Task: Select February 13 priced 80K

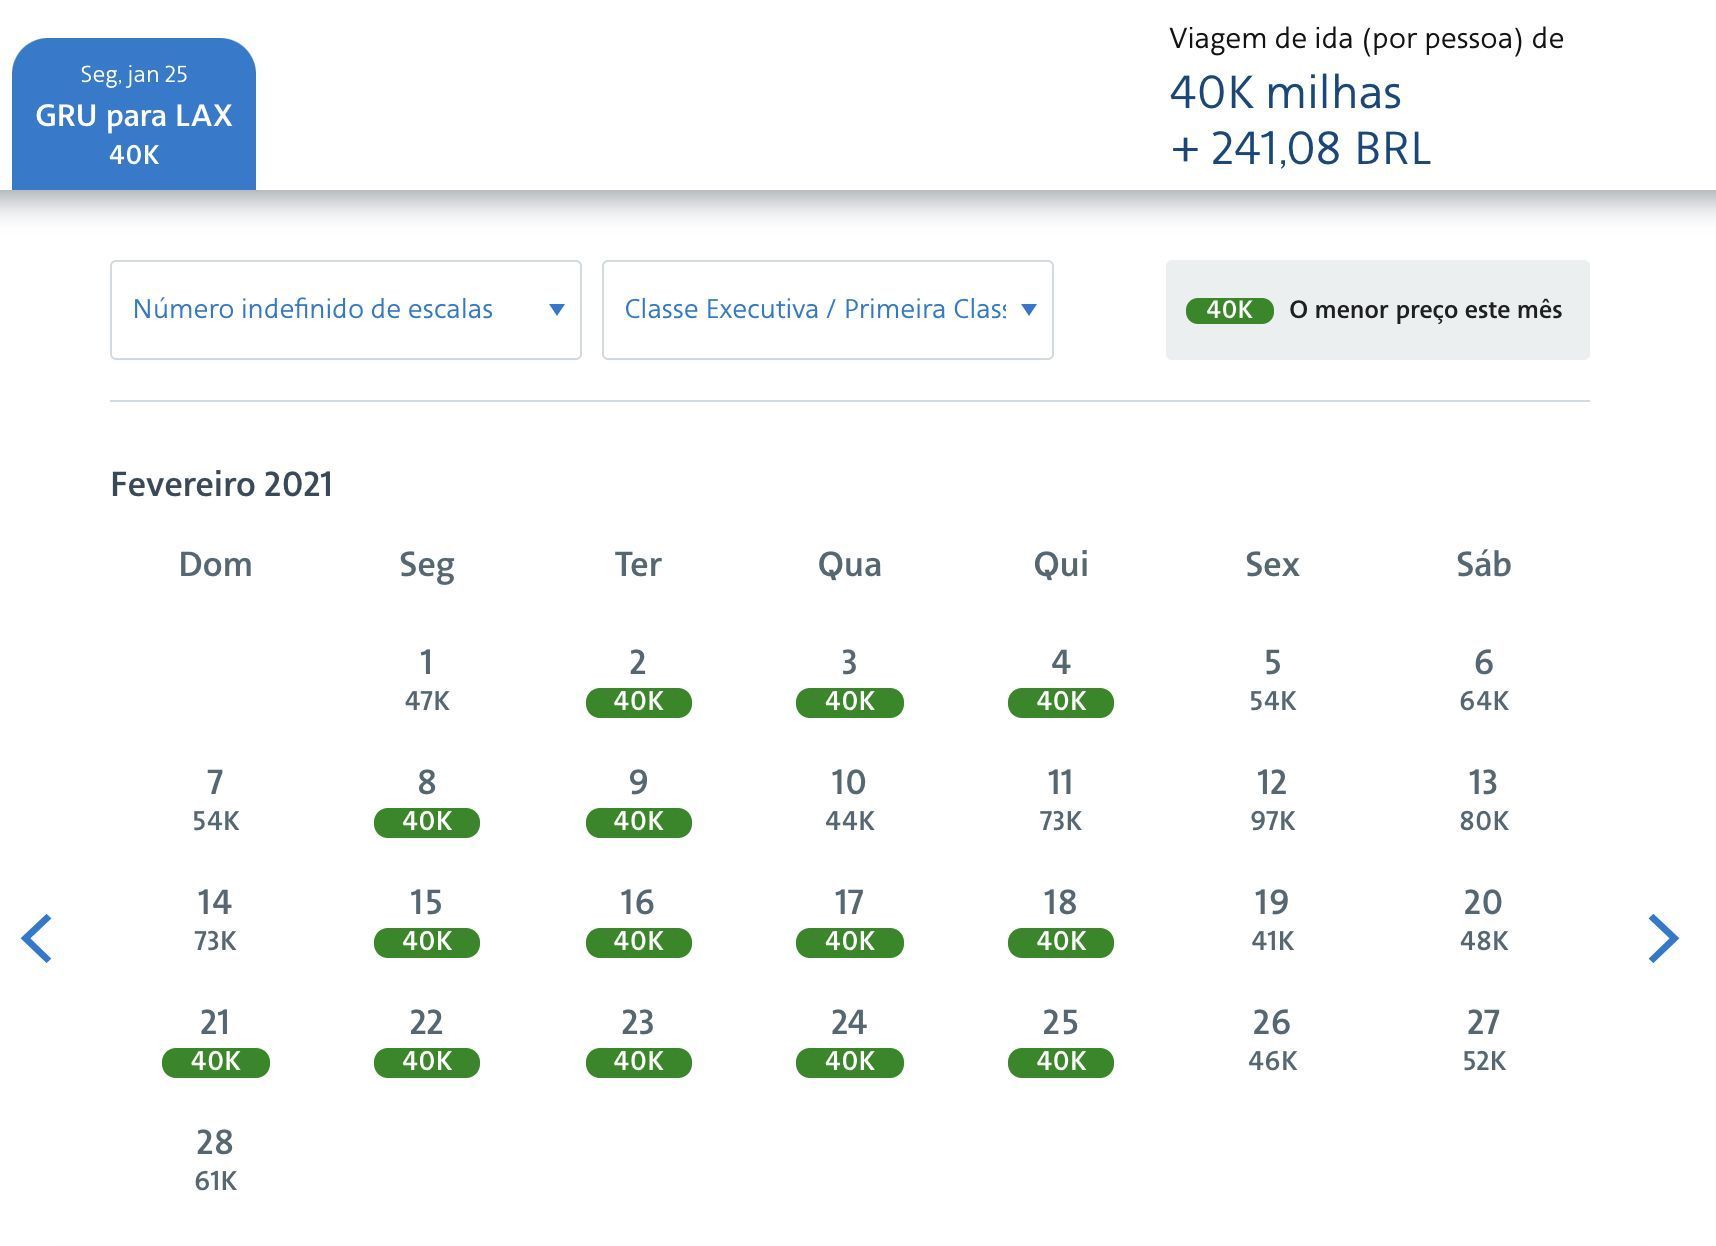Action: (1484, 800)
